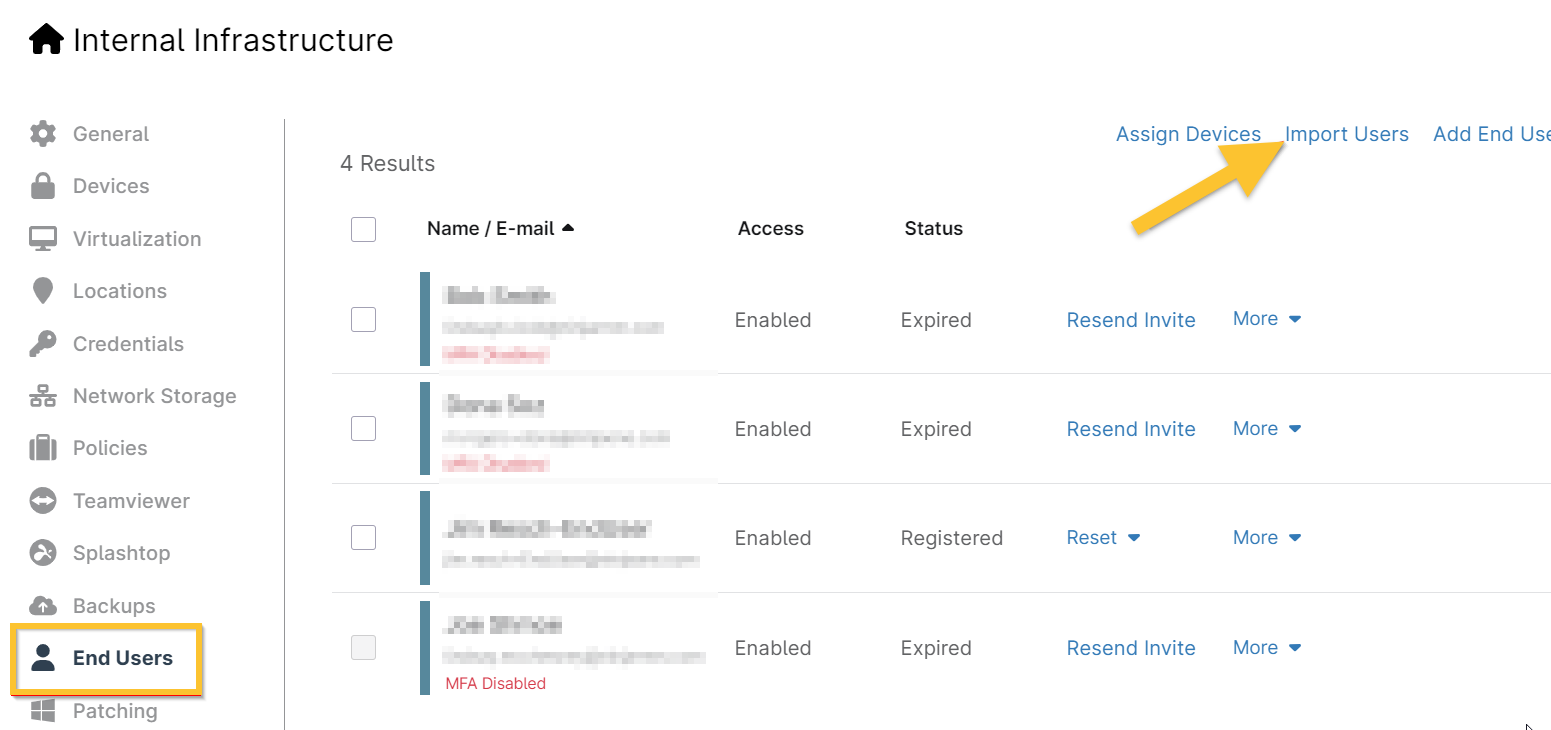Select the Virtualization monitor icon

click(43, 239)
